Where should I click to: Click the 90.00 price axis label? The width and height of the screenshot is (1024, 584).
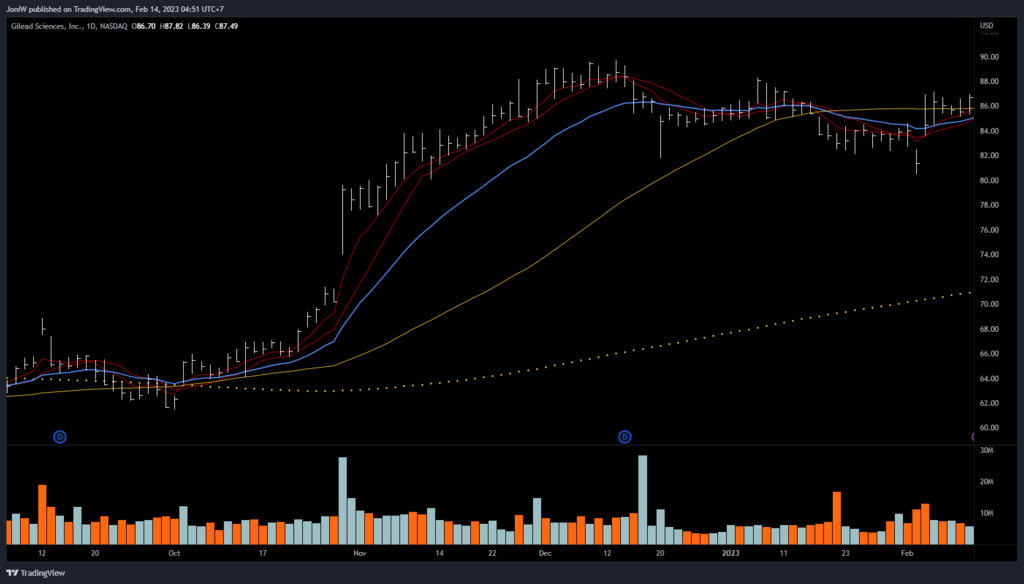[989, 56]
